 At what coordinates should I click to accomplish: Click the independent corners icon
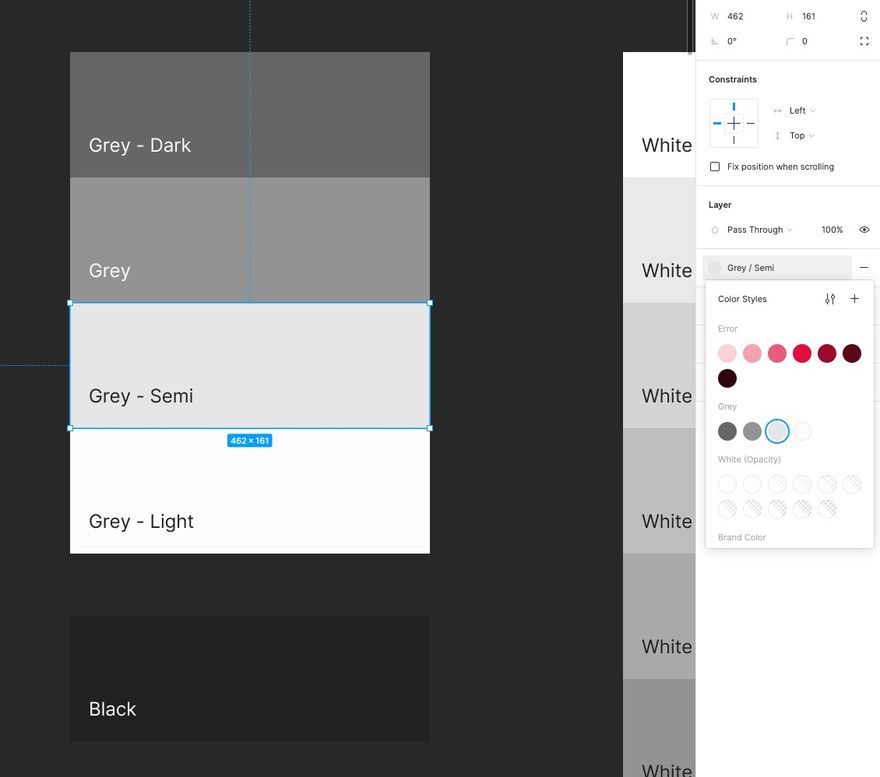click(x=864, y=41)
